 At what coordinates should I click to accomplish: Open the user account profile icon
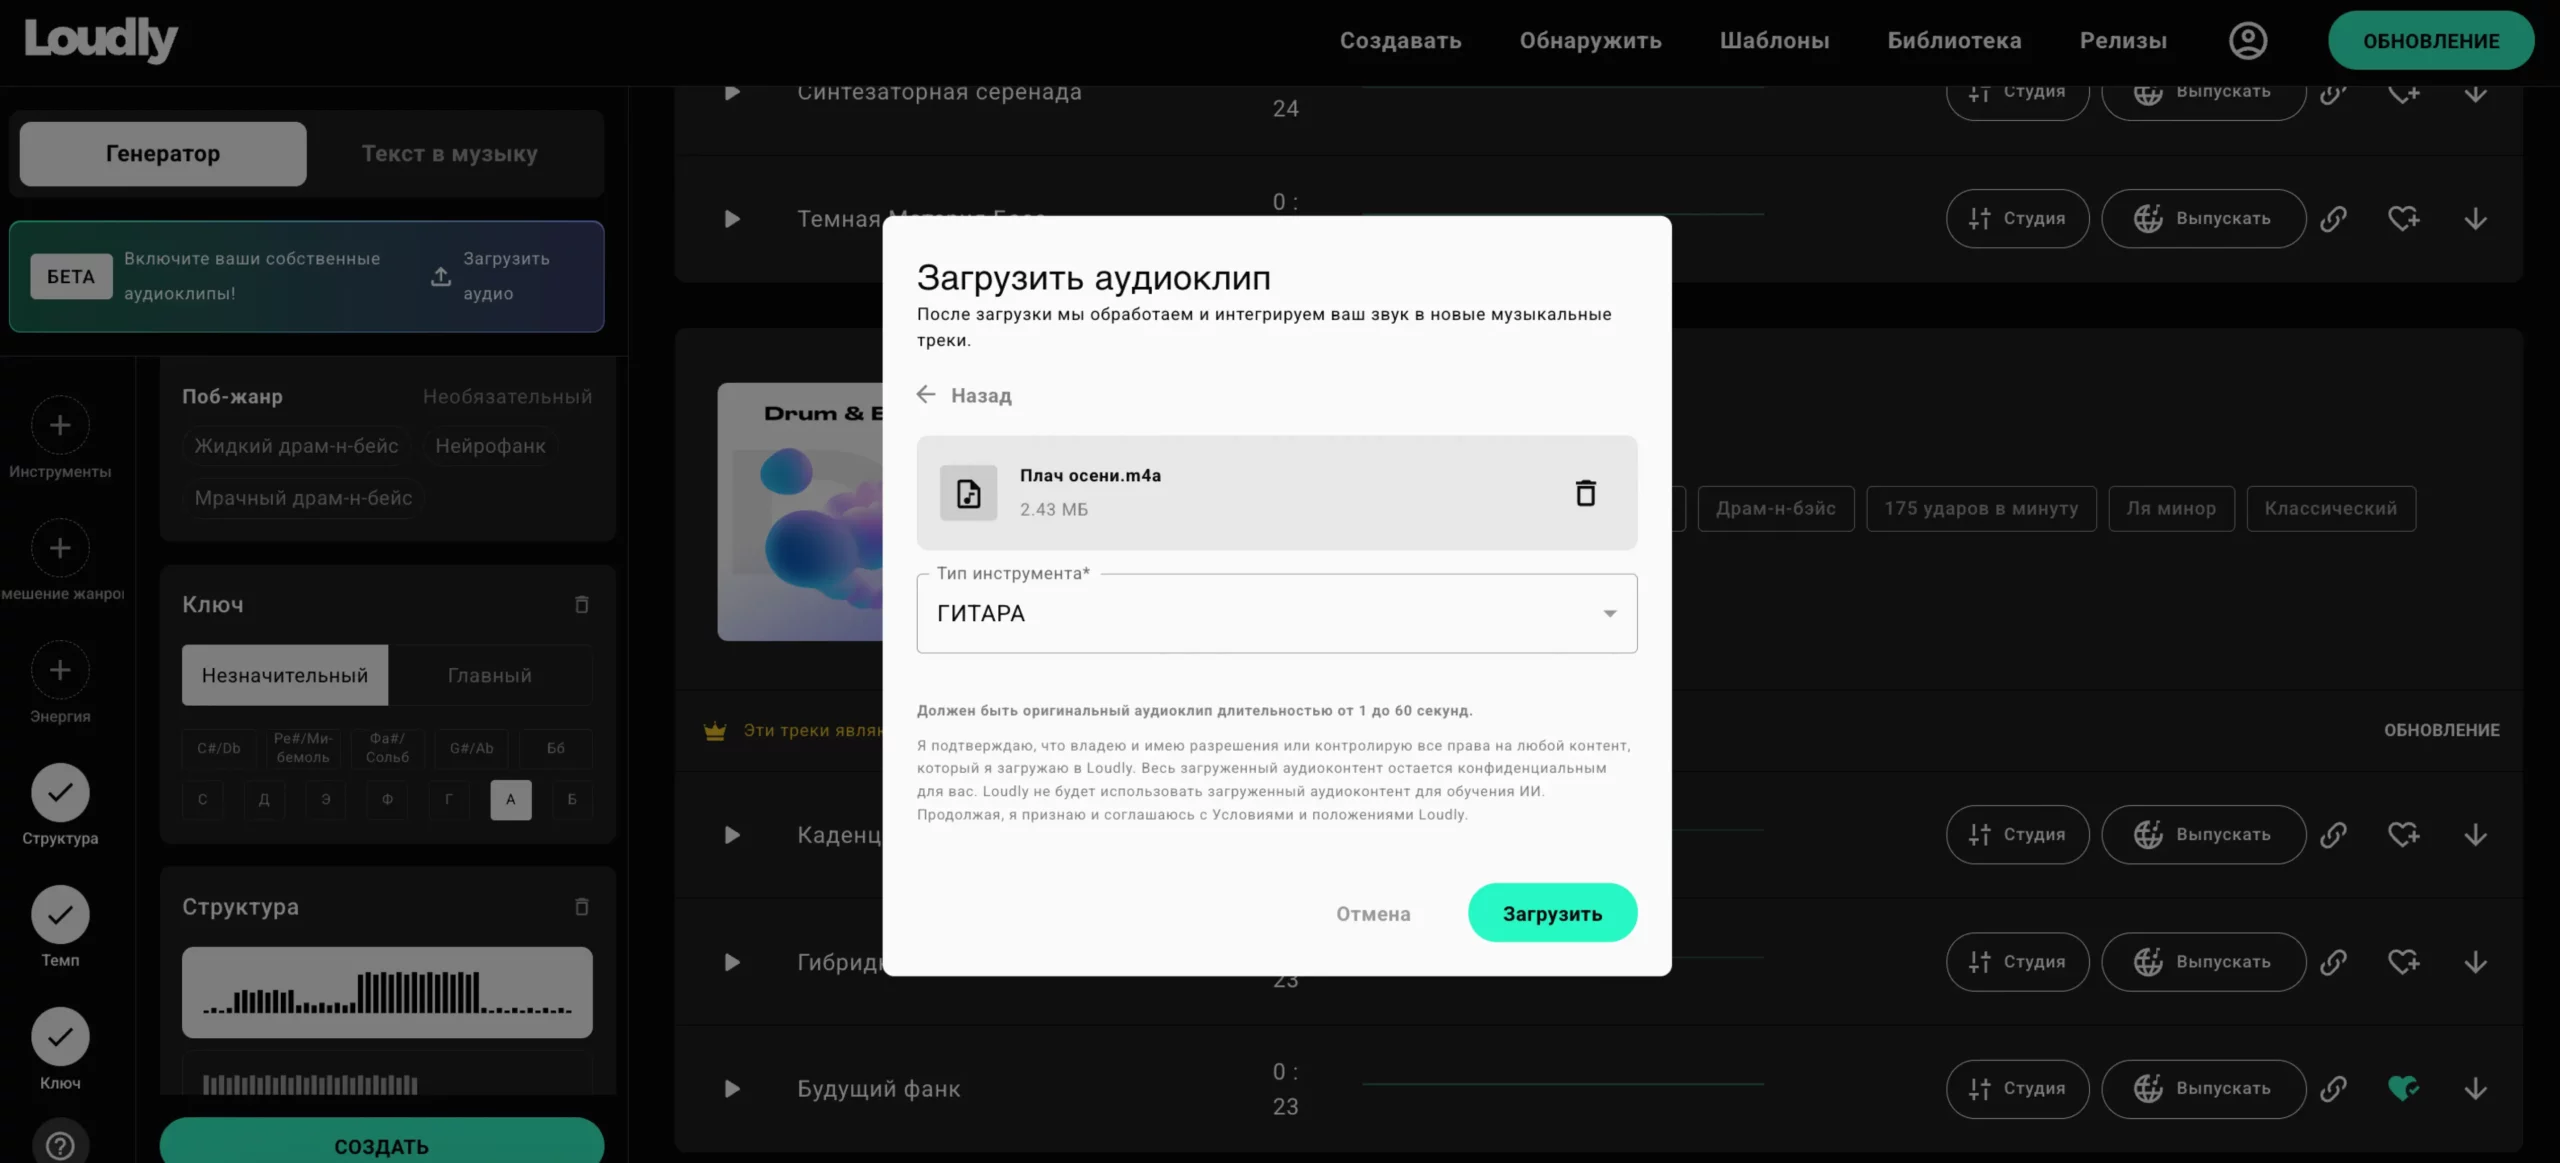click(2247, 41)
